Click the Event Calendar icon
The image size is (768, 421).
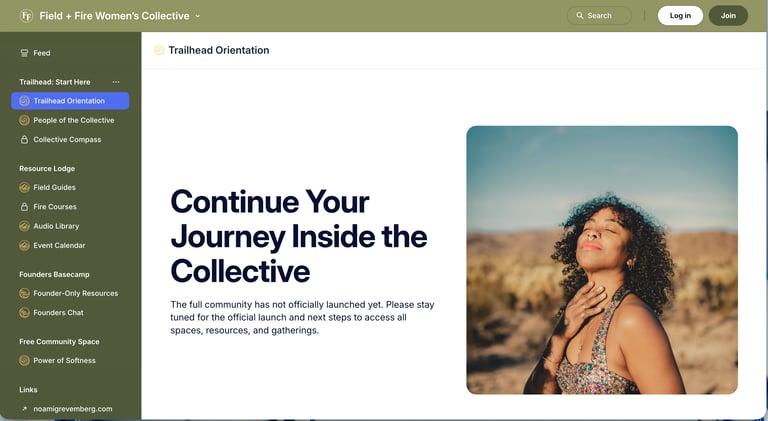click(x=25, y=245)
